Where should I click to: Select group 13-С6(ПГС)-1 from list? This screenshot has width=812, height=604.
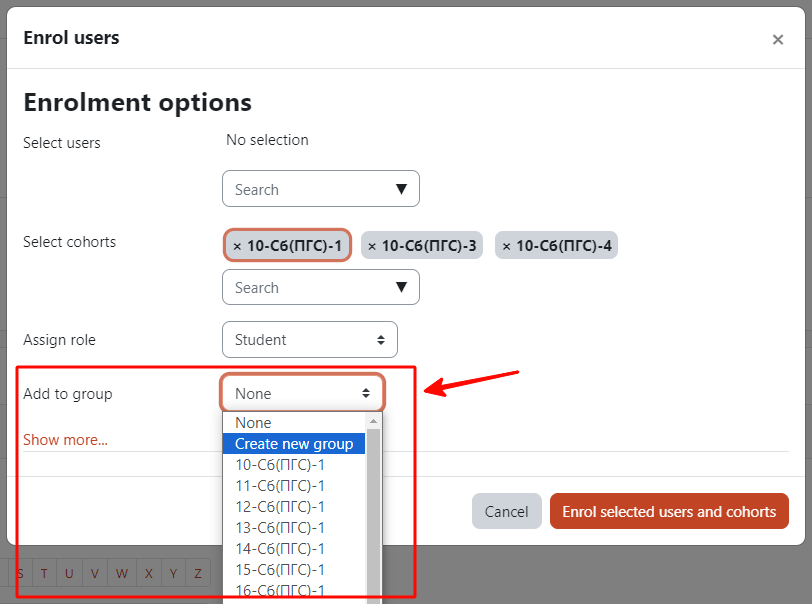coord(294,527)
